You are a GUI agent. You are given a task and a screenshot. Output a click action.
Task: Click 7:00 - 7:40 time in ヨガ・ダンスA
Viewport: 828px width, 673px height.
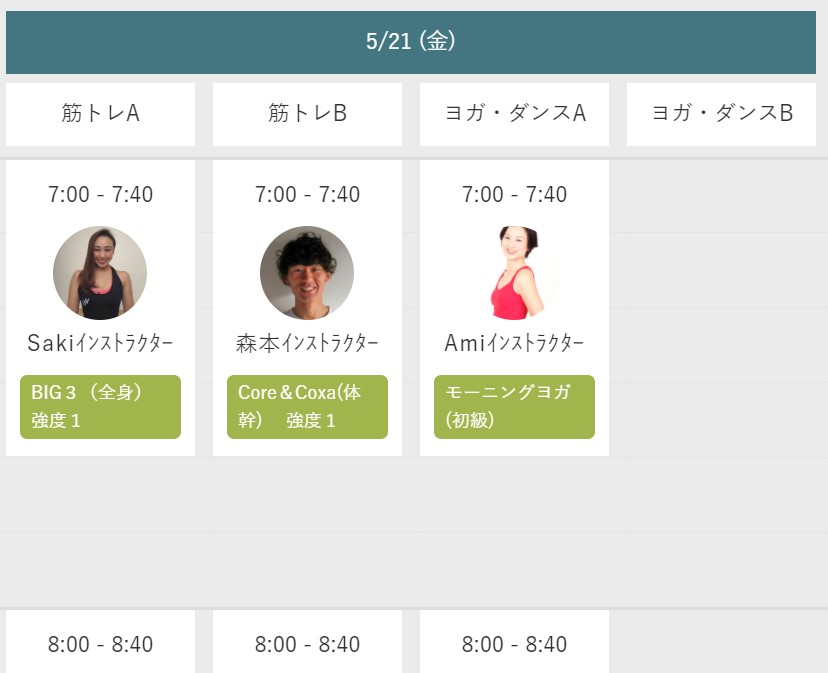click(x=514, y=194)
